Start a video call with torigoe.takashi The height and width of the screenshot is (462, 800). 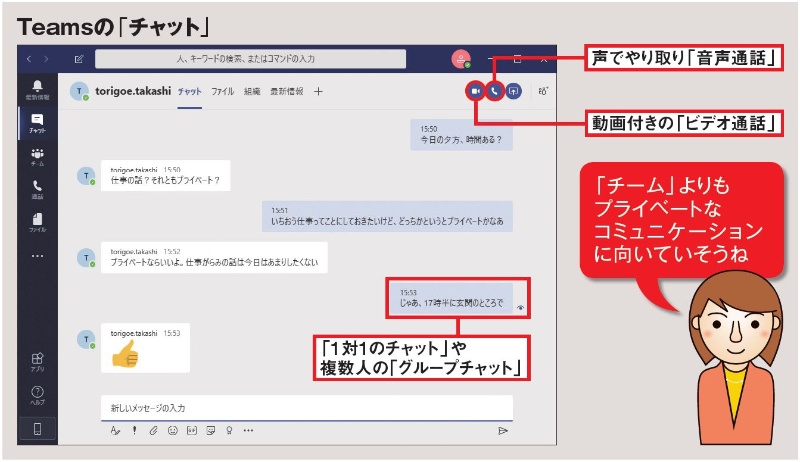(475, 91)
